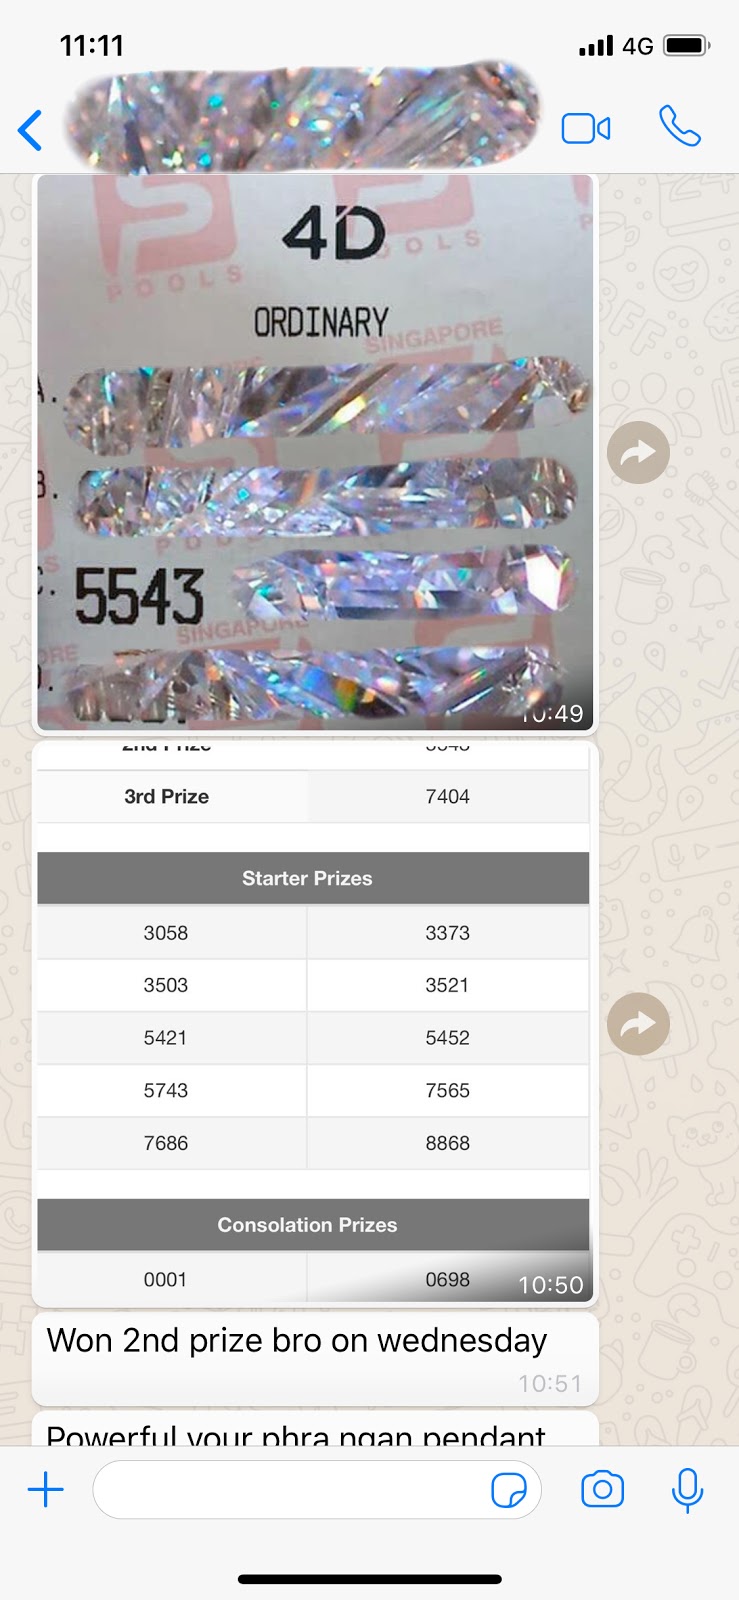The image size is (739, 1600).
Task: Forward the 4D ticket photo message
Action: pos(638,453)
